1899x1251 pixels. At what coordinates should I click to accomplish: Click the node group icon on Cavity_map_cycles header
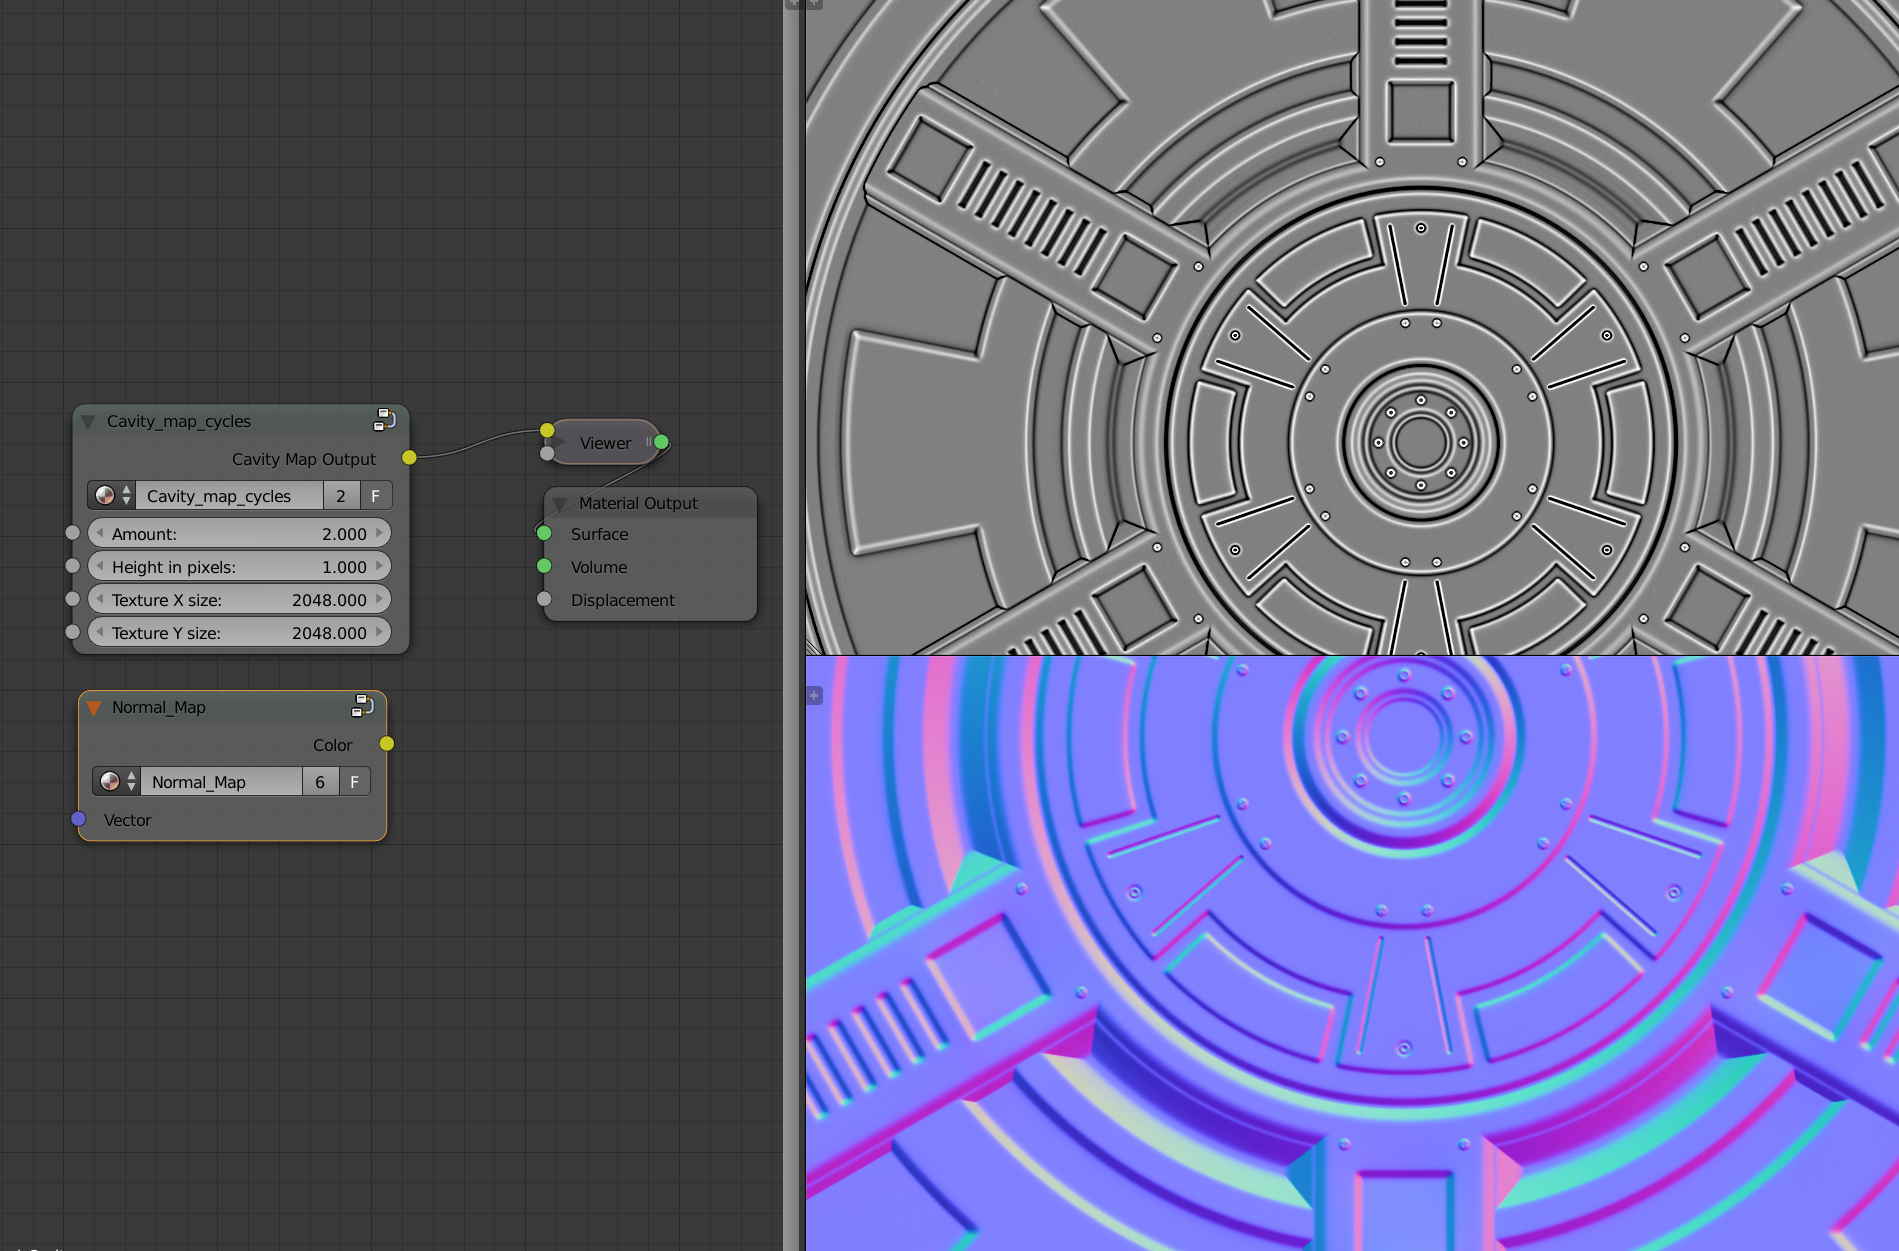pos(384,419)
